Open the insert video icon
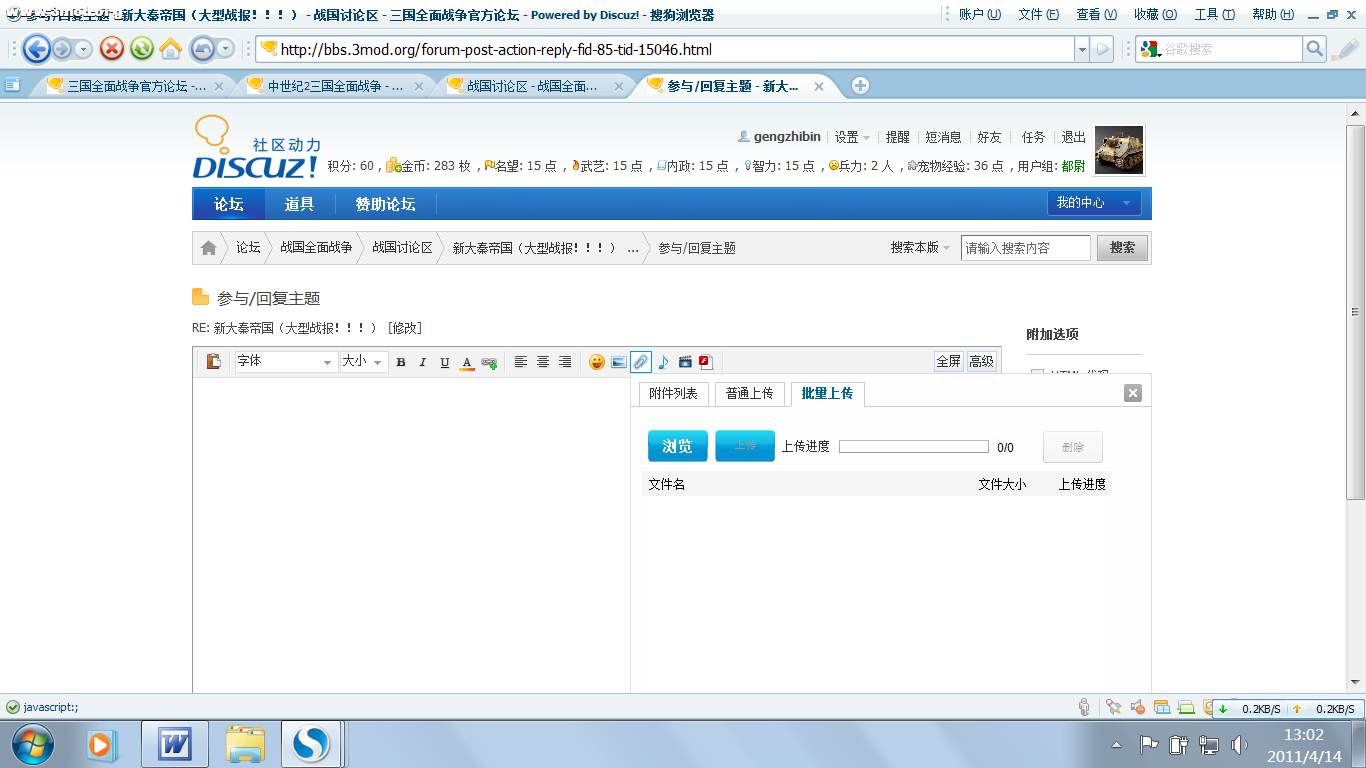Image resolution: width=1366 pixels, height=768 pixels. [684, 362]
